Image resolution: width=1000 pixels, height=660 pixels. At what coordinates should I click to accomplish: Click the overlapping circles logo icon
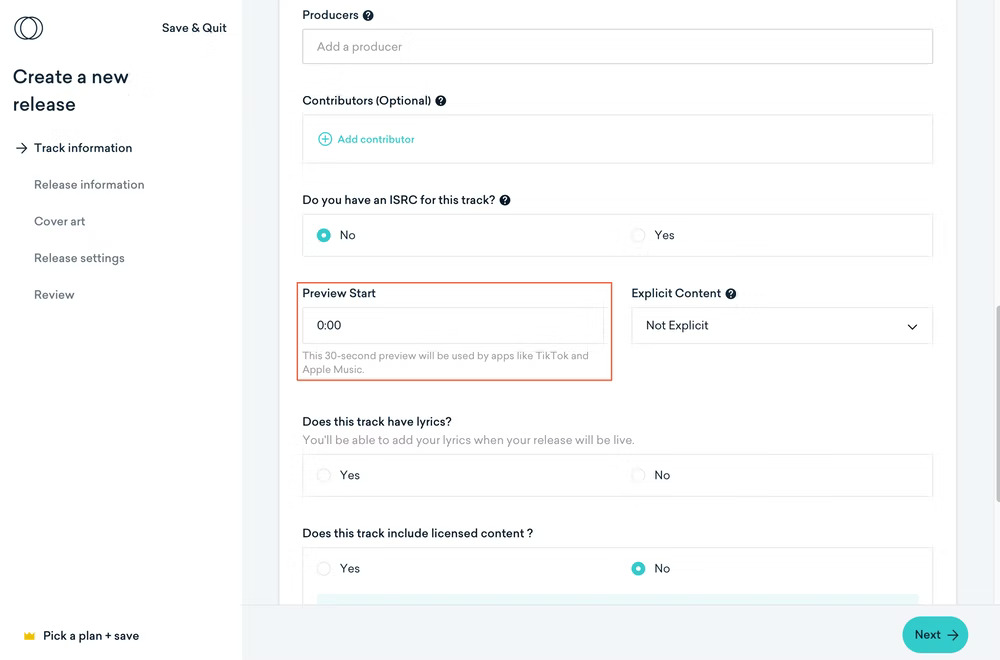pyautogui.click(x=28, y=28)
